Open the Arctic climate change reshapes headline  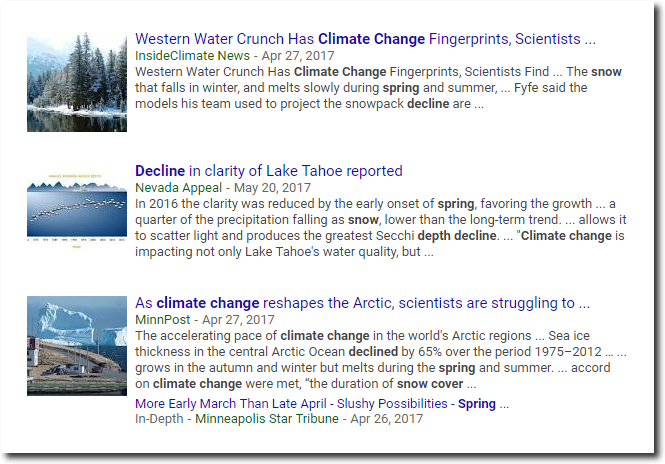(362, 303)
